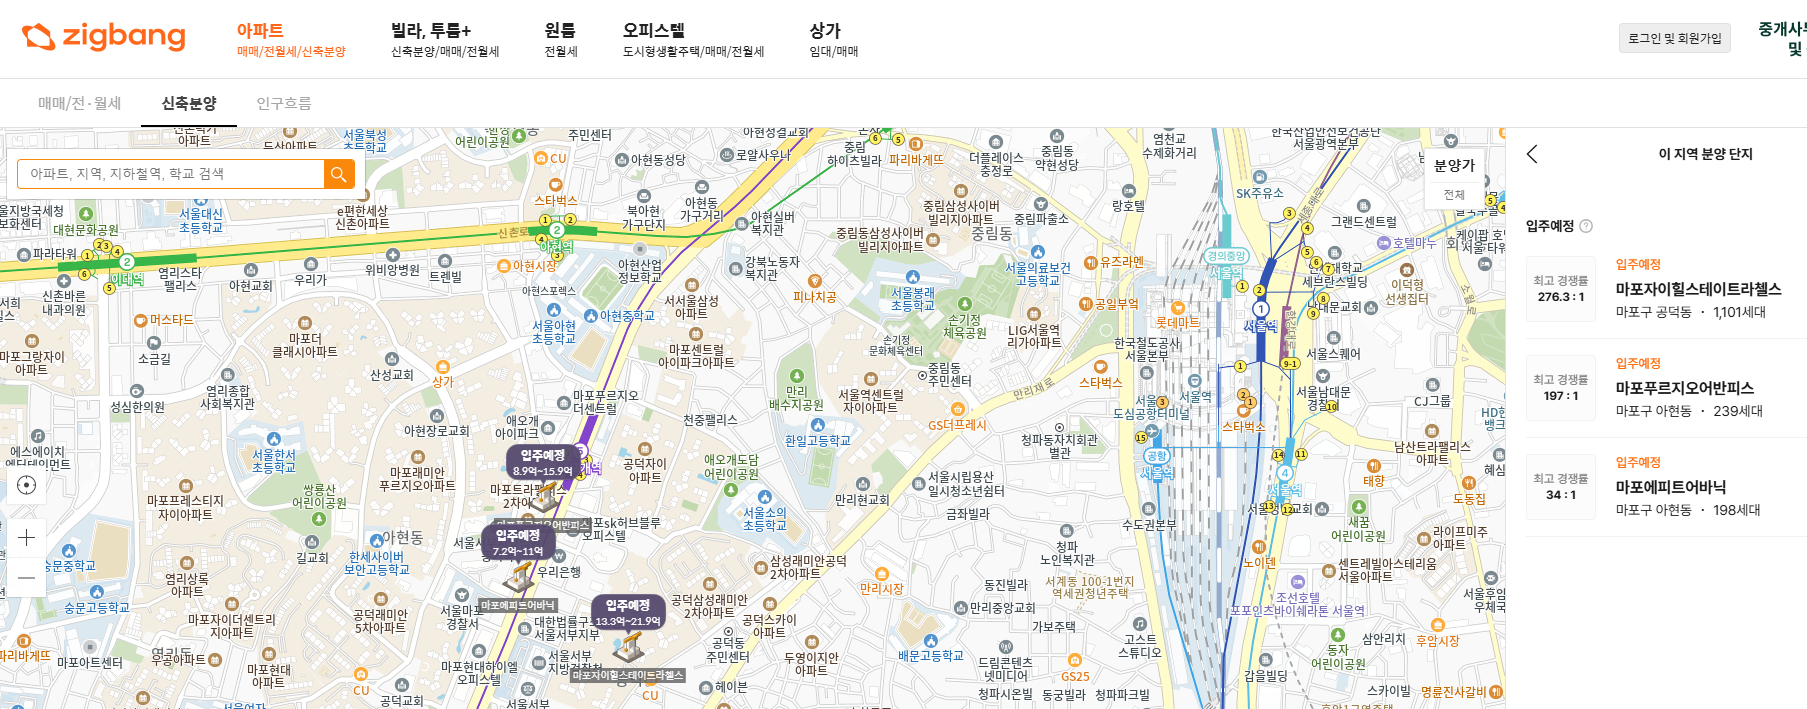1807x709 pixels.
Task: Click the line 4 서울역 station marker
Action: (1285, 474)
